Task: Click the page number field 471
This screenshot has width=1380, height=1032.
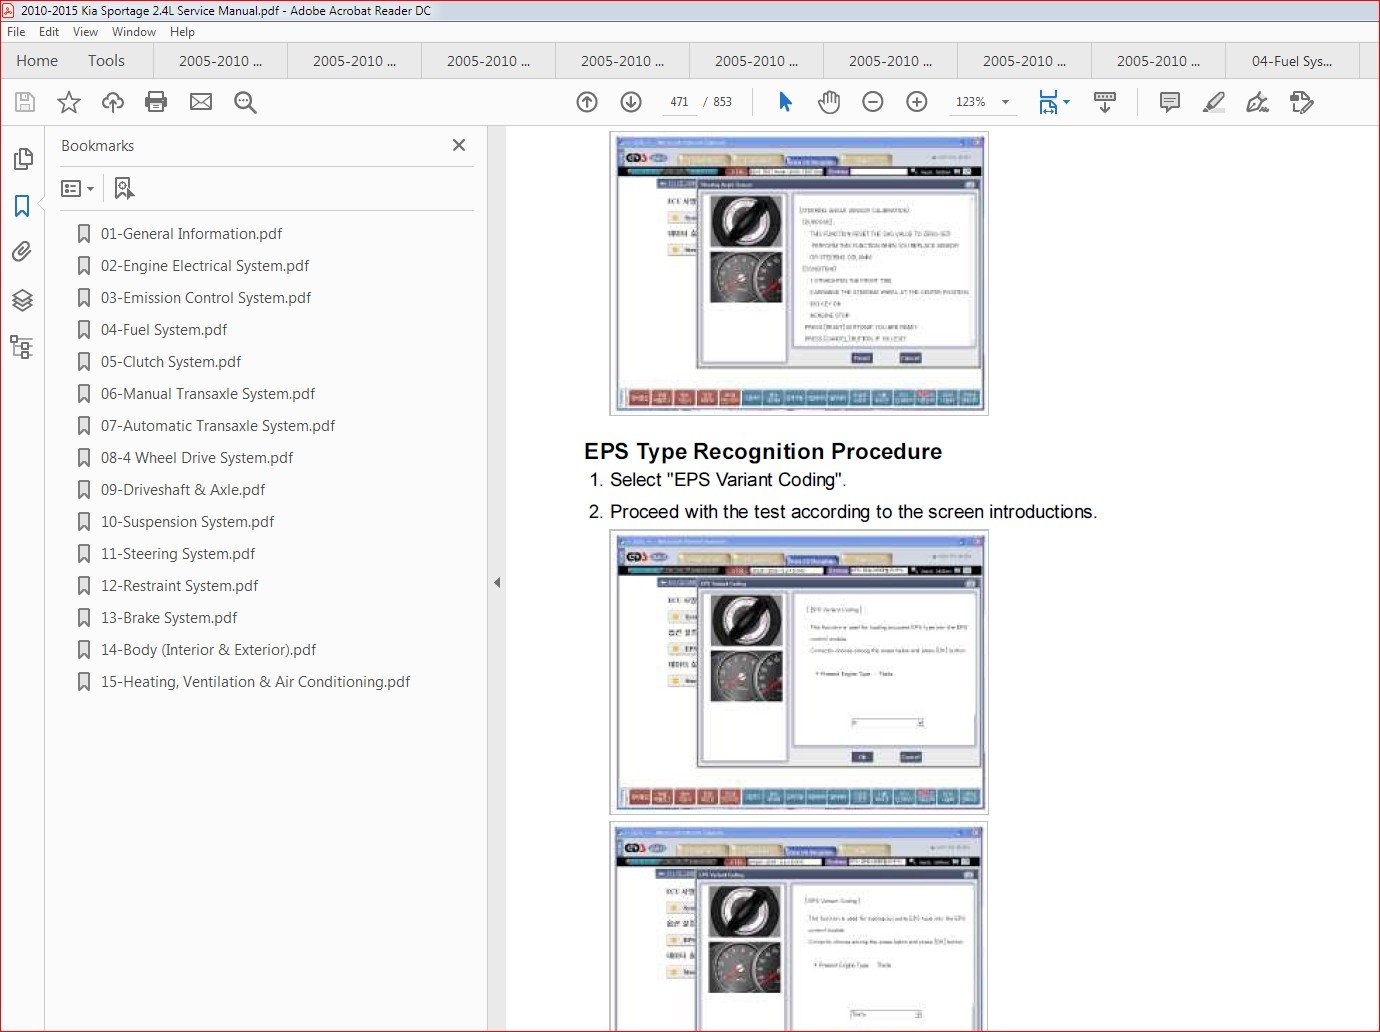Action: pyautogui.click(x=680, y=102)
